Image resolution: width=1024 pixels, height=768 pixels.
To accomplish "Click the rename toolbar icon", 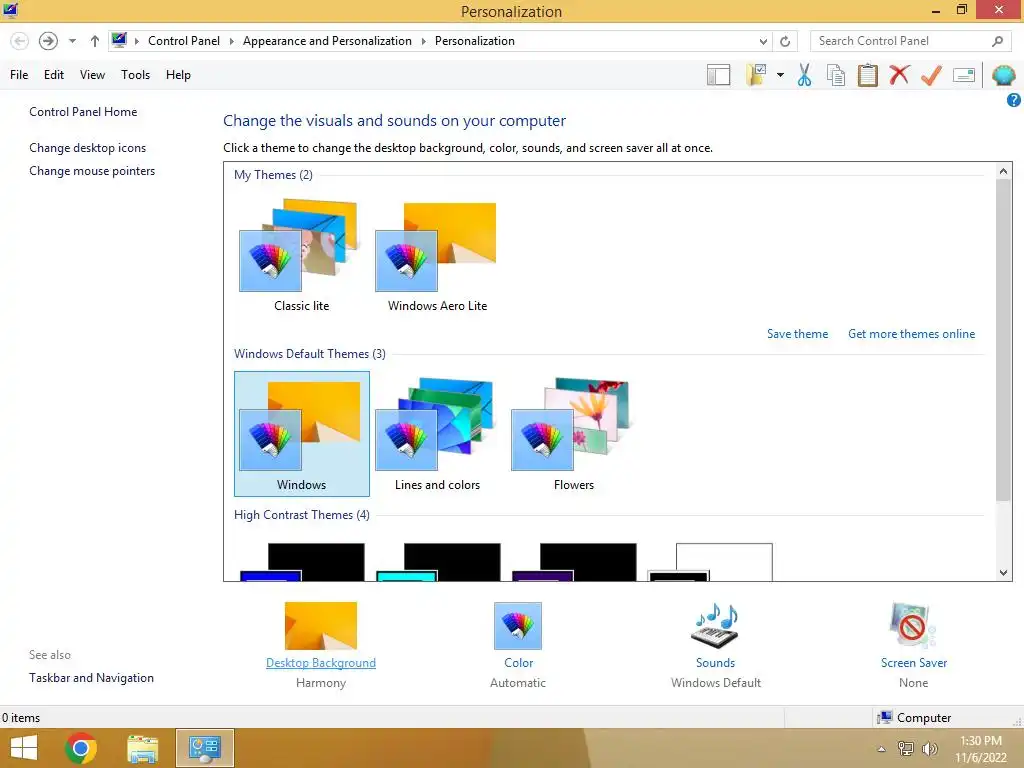I will pos(964,75).
